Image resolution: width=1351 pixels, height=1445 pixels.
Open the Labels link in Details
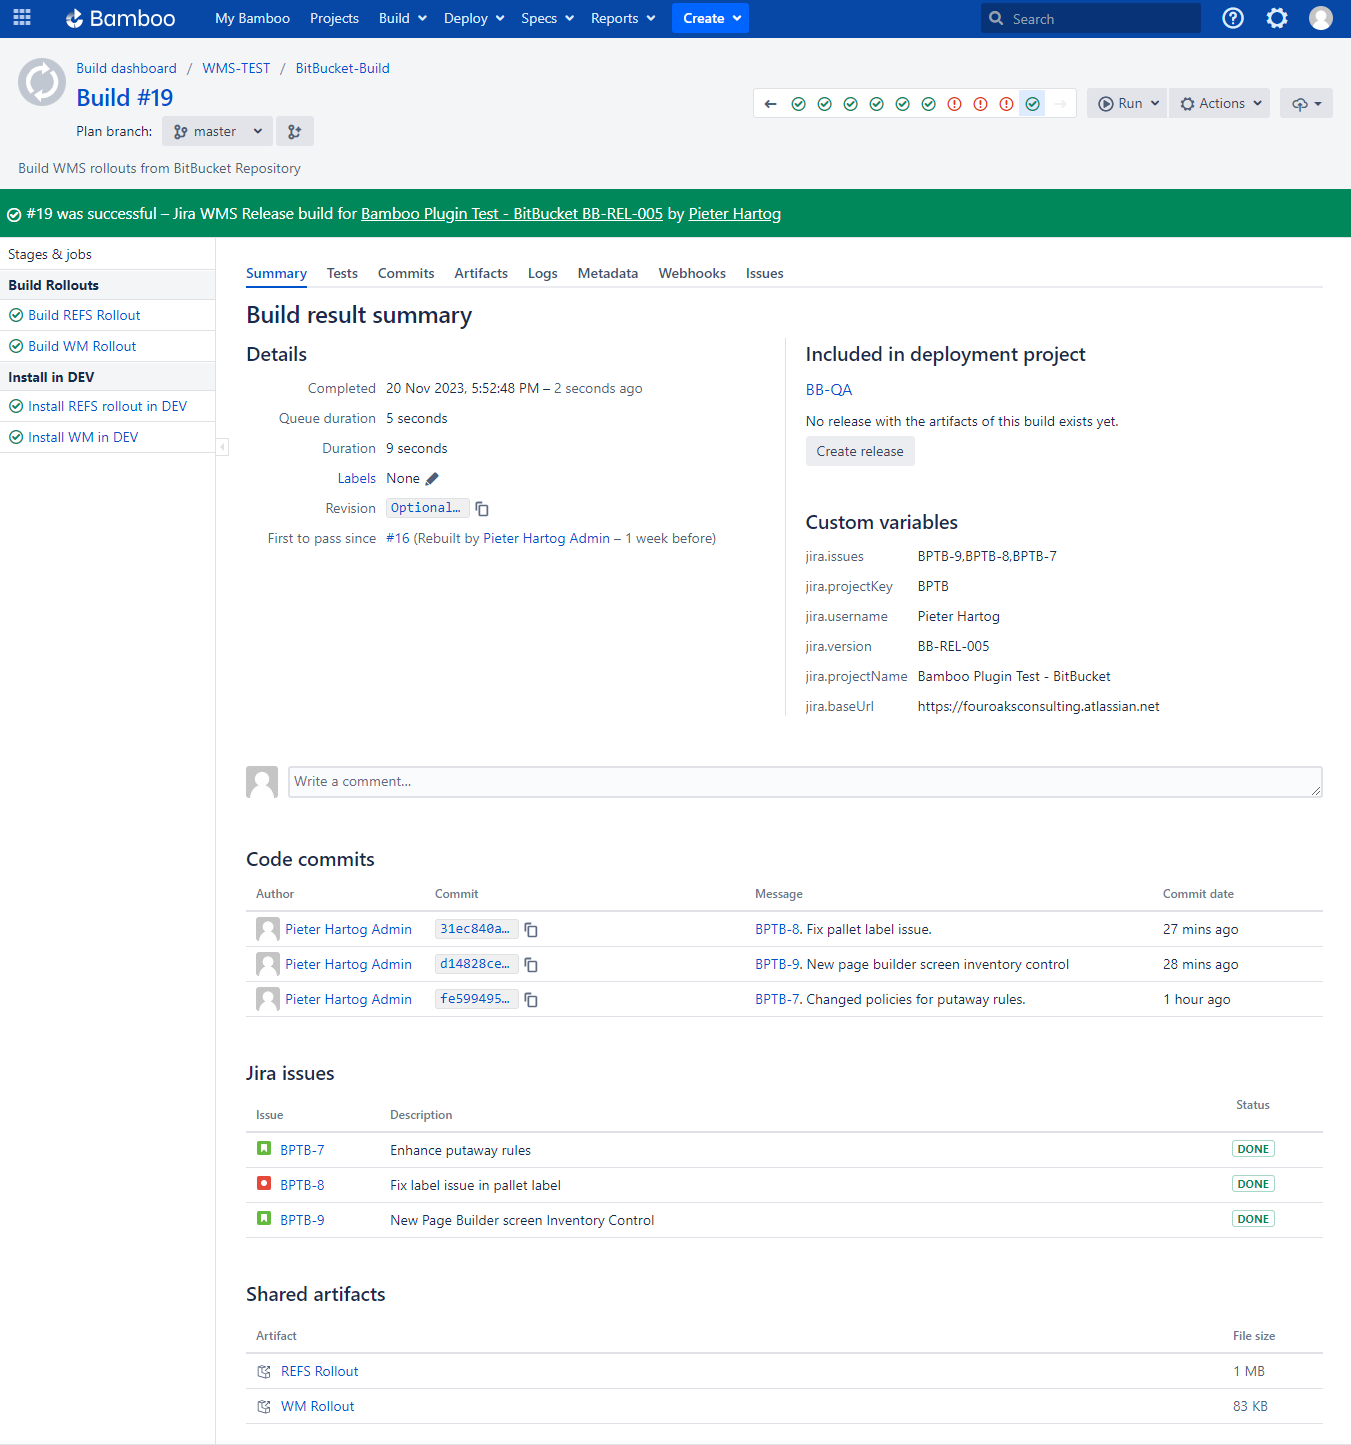[x=357, y=478]
